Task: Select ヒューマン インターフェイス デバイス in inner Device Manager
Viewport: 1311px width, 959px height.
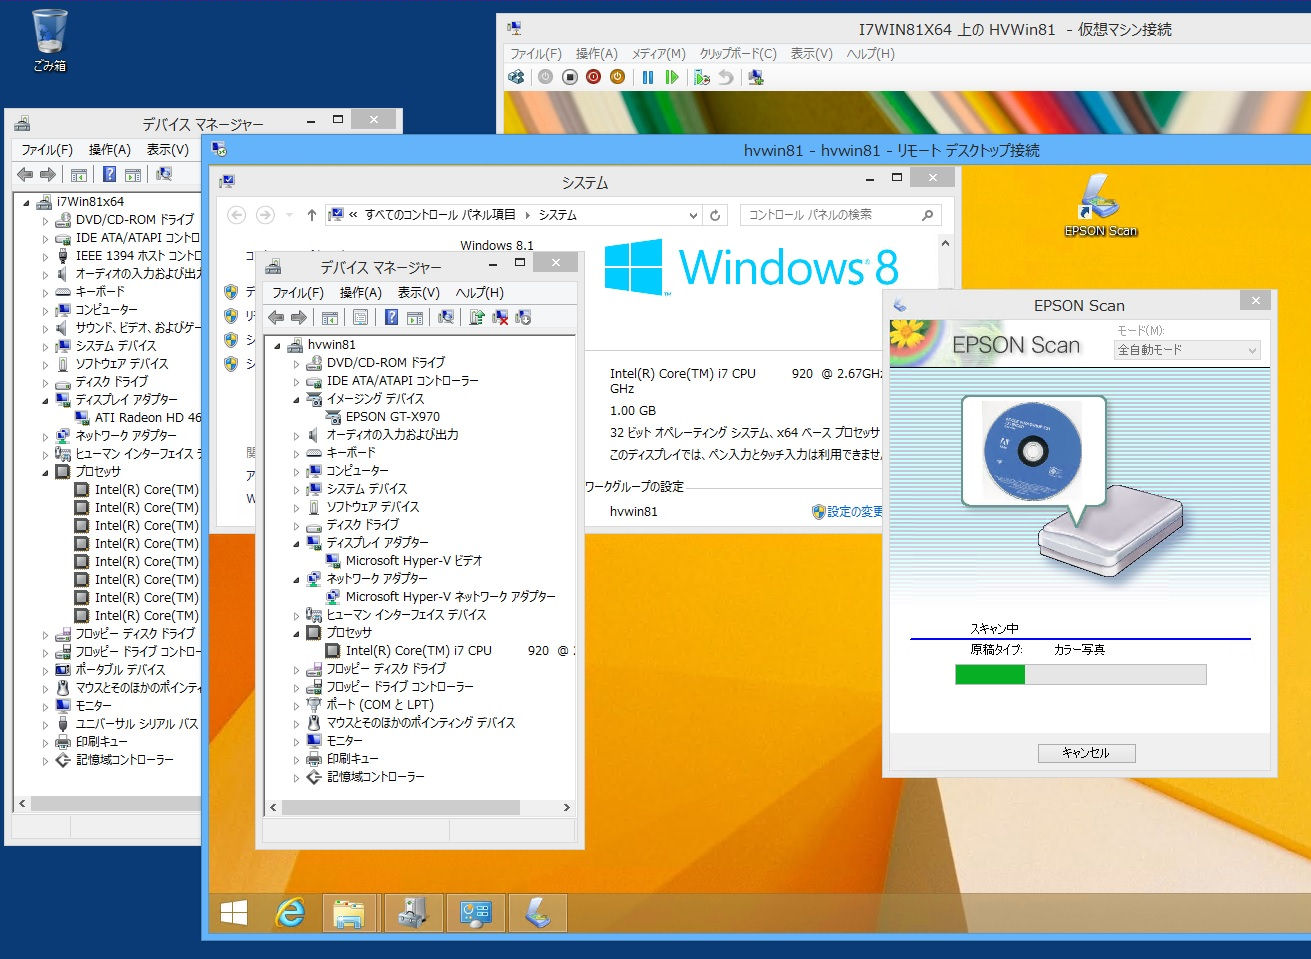Action: (406, 615)
